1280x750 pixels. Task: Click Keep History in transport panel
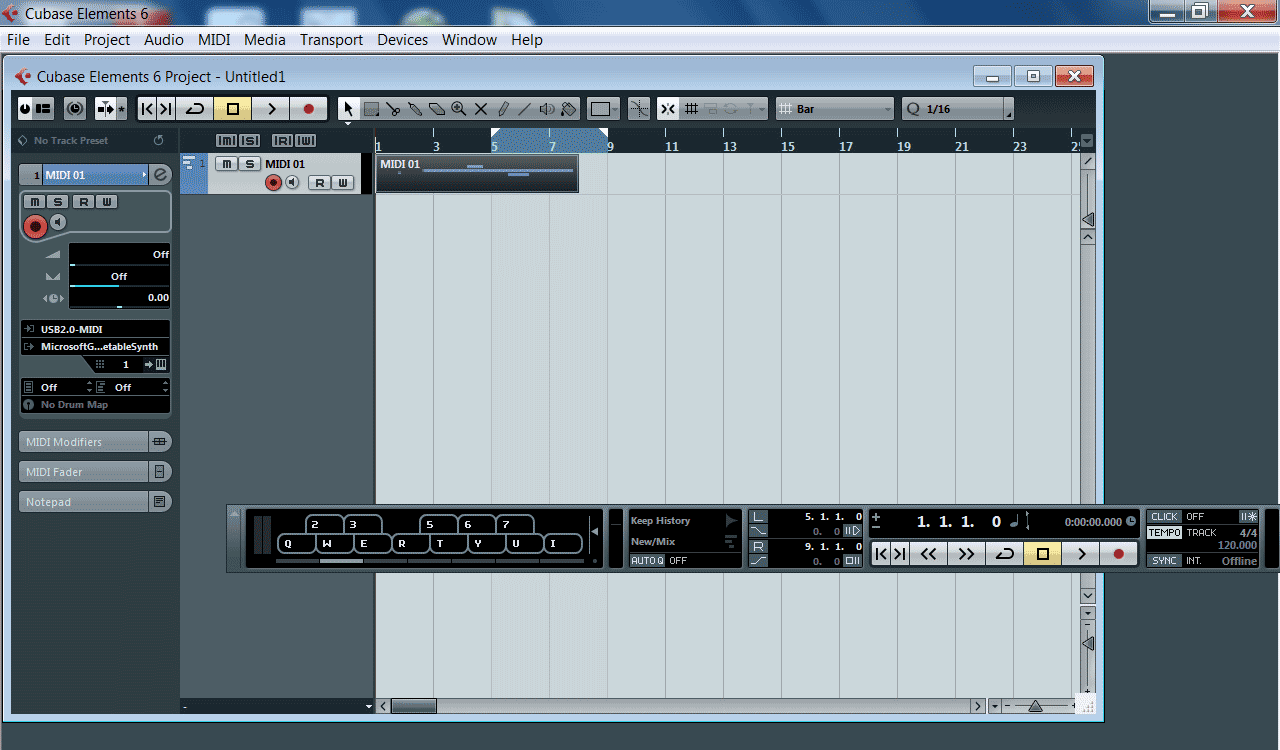(x=660, y=520)
